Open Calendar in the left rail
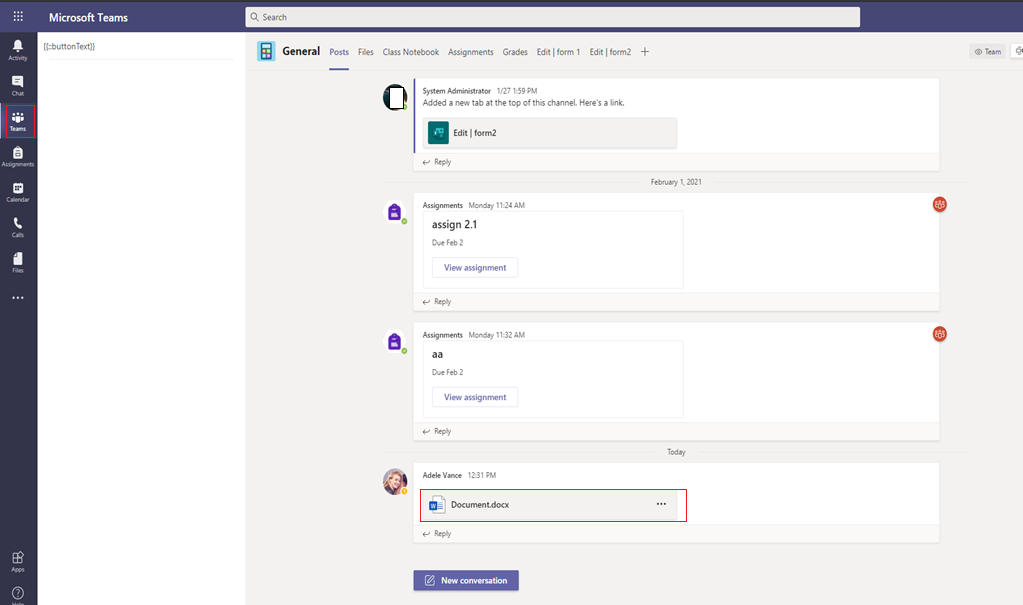Viewport: 1023px width, 605px height. click(x=18, y=192)
